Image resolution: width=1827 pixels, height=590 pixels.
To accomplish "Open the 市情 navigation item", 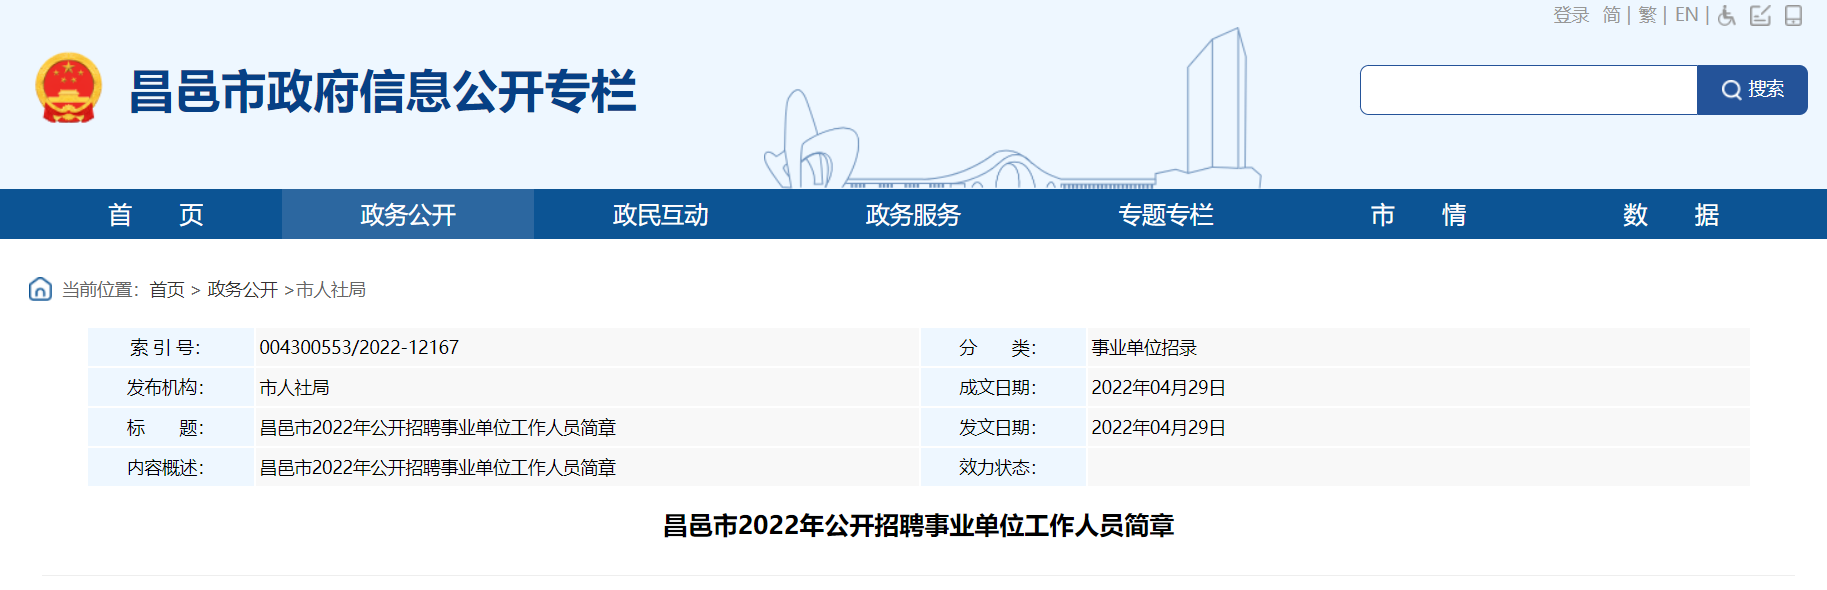I will [1418, 215].
